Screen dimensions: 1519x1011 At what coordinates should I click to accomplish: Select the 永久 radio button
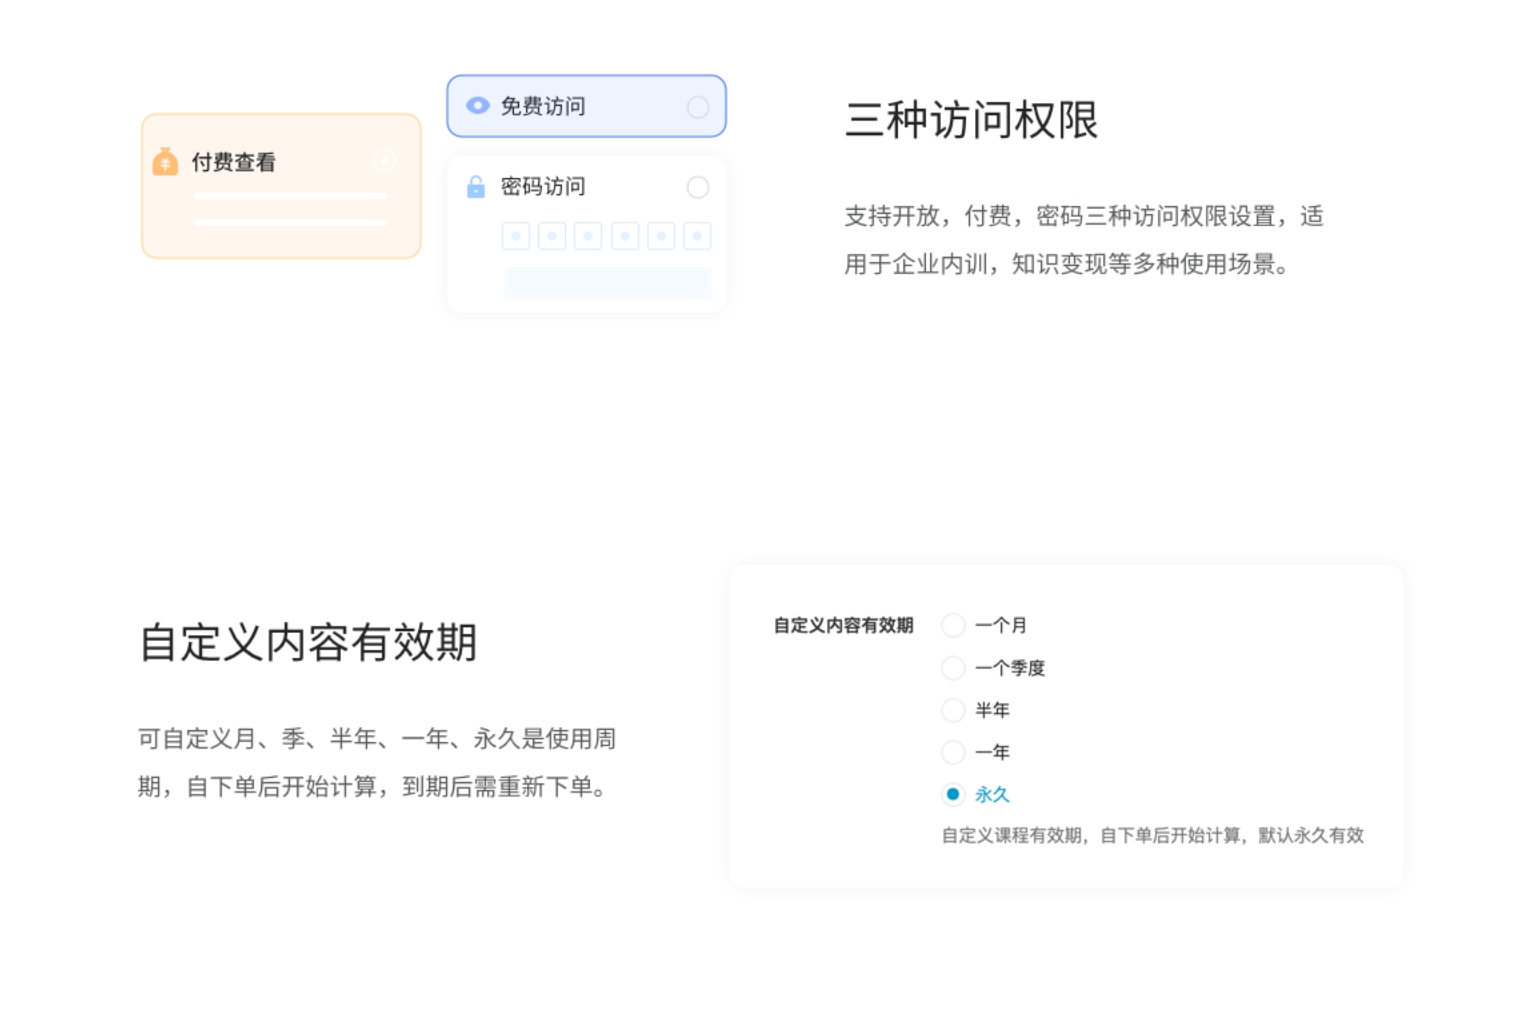pyautogui.click(x=953, y=794)
